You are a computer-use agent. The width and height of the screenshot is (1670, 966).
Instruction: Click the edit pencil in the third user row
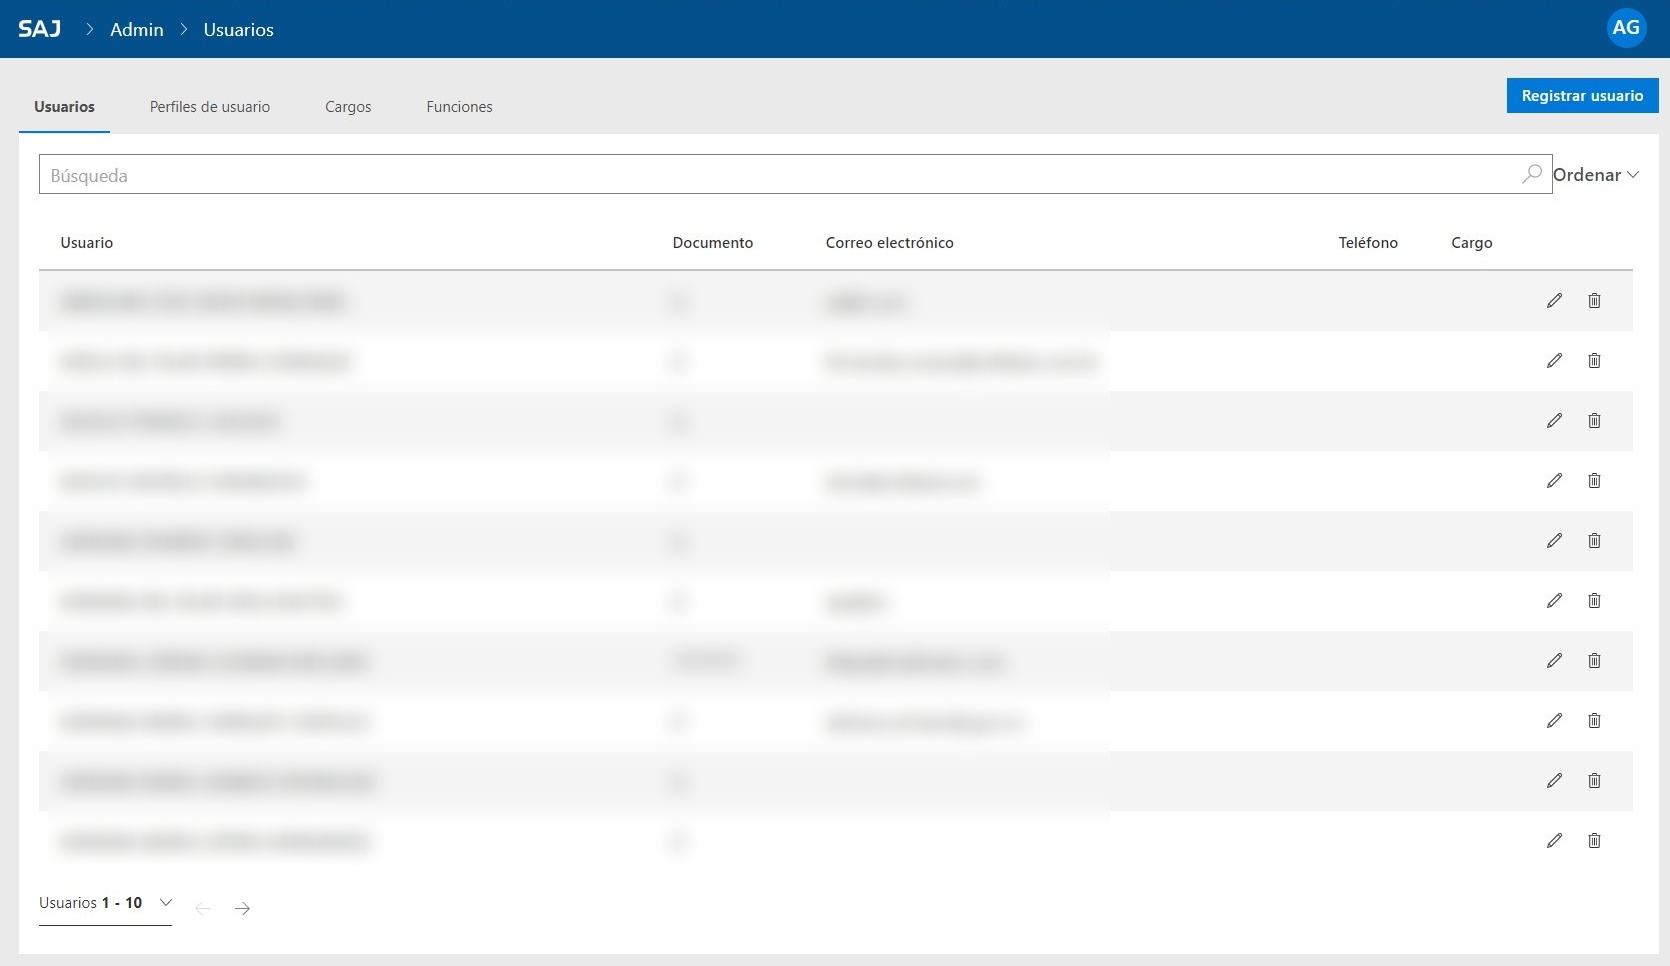[x=1554, y=420]
